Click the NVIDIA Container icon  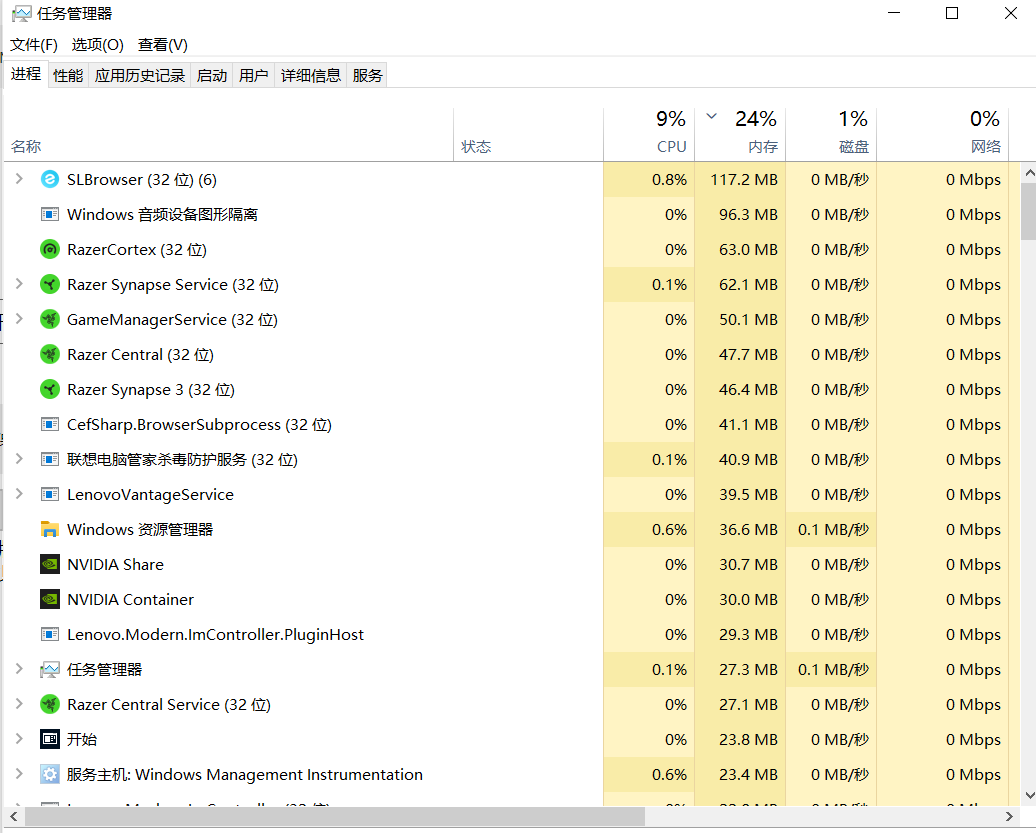point(50,599)
